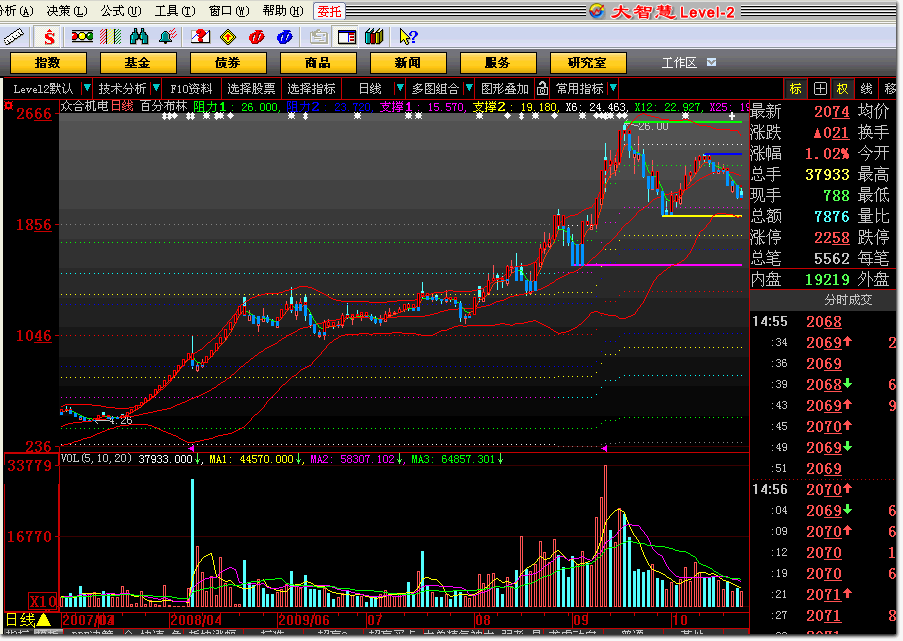The height and width of the screenshot is (641, 903).
Task: Click the 众合机电 stock name label
Action: (85, 107)
